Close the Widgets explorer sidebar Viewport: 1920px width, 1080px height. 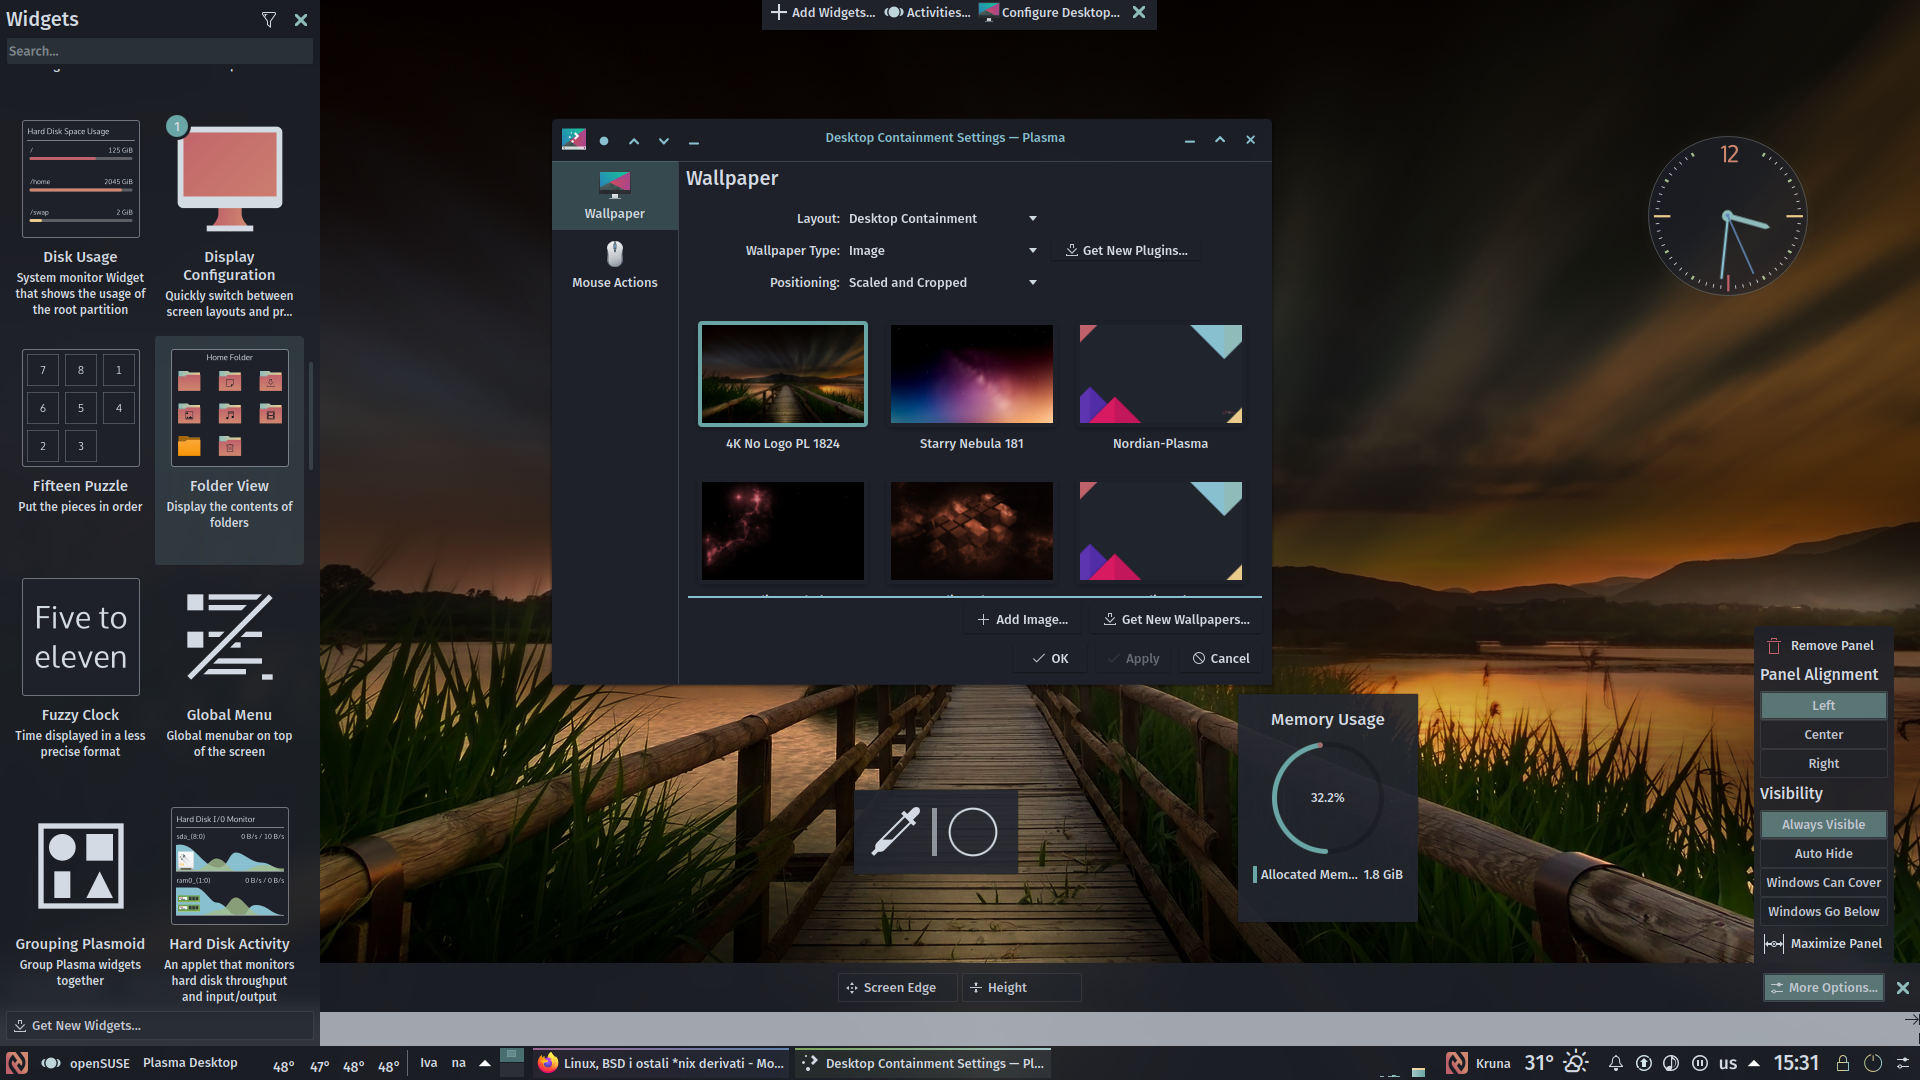301,20
